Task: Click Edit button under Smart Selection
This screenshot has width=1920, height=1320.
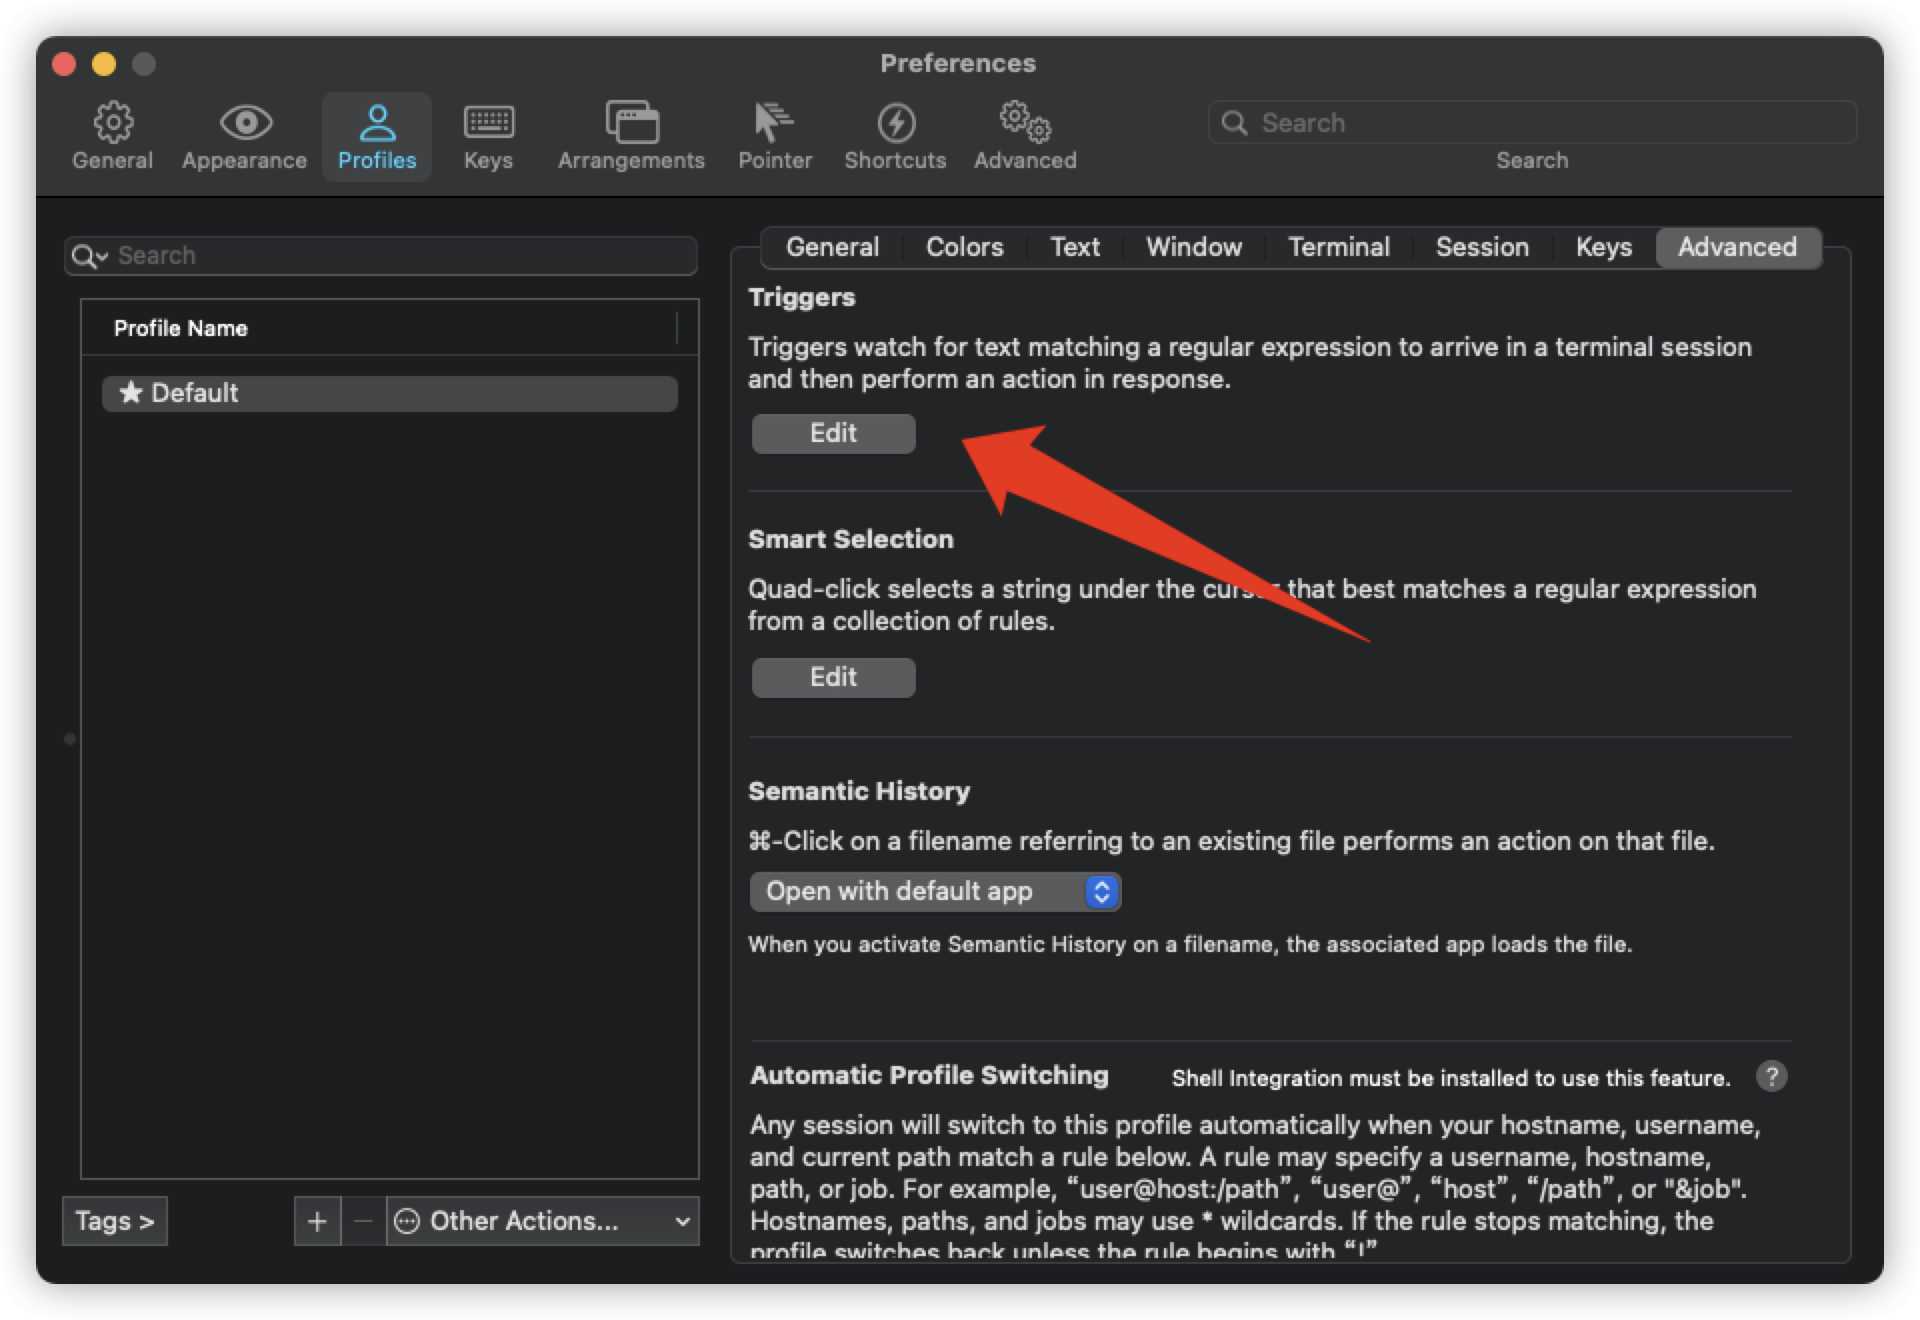Action: pyautogui.click(x=833, y=677)
